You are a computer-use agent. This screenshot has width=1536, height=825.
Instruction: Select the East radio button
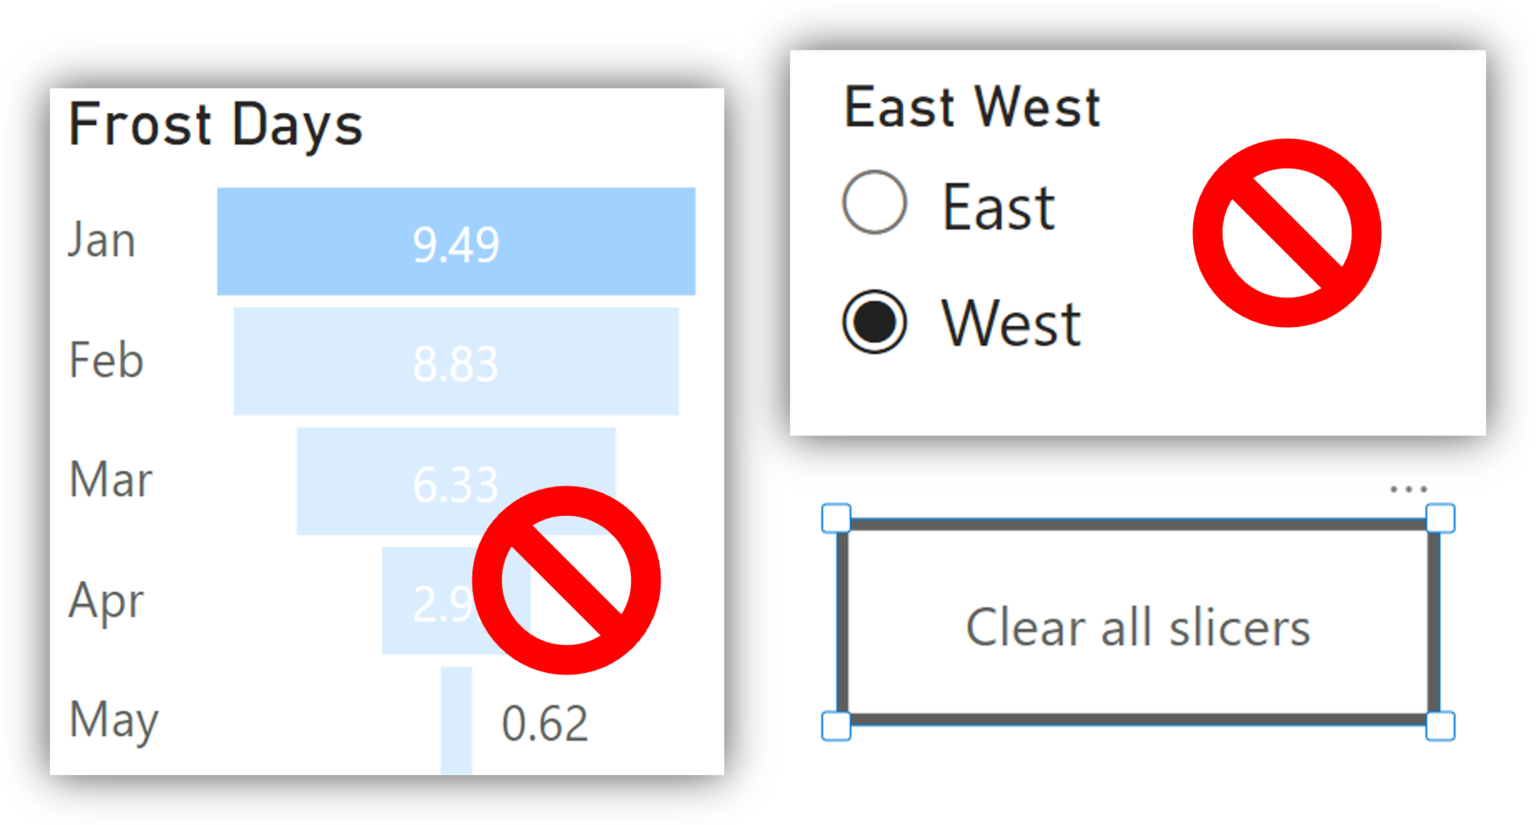point(874,203)
